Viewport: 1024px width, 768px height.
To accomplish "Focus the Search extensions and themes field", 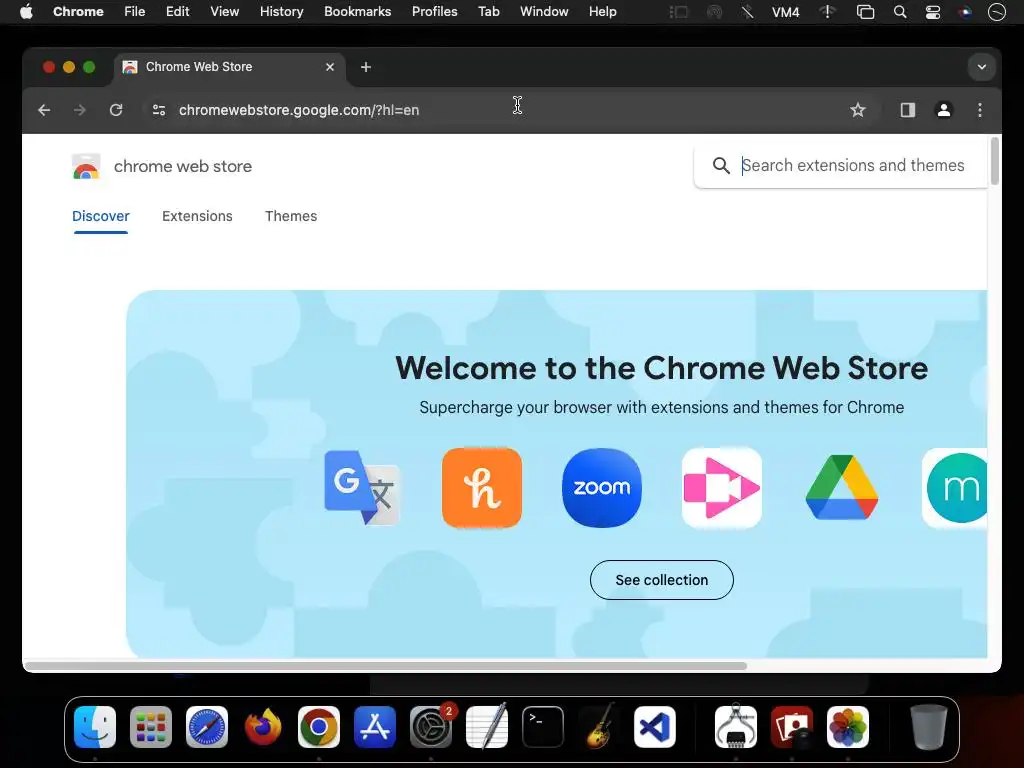I will [x=841, y=166].
